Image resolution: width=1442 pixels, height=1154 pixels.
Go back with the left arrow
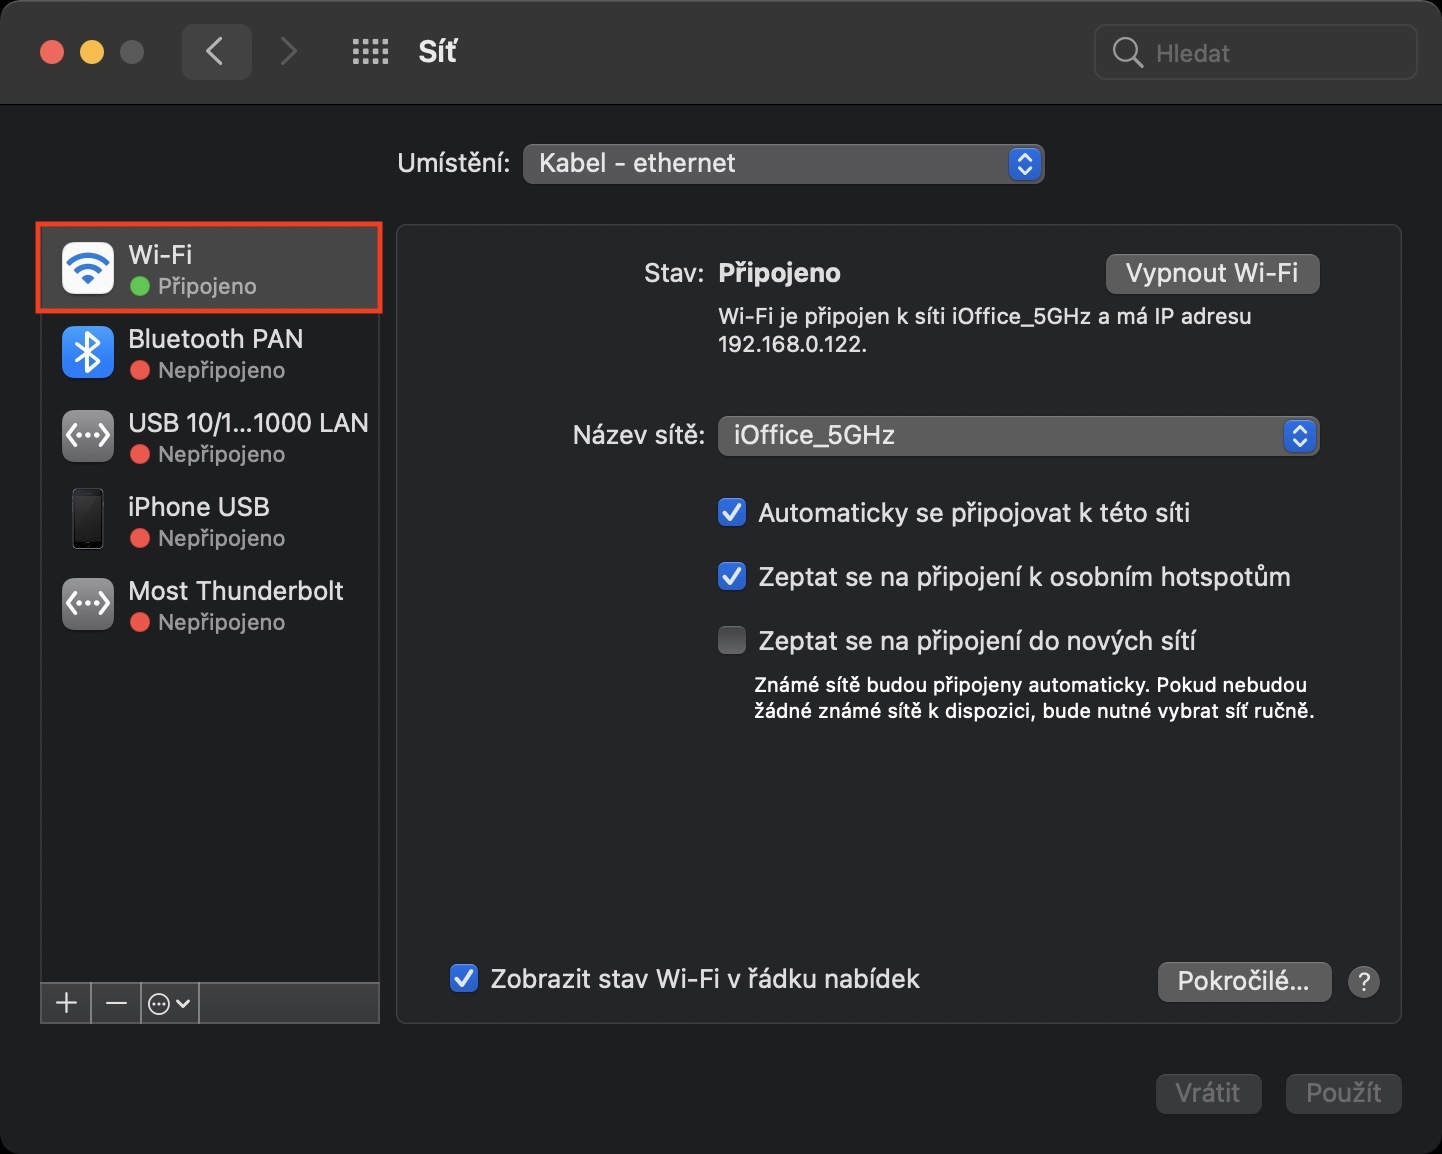pos(216,52)
